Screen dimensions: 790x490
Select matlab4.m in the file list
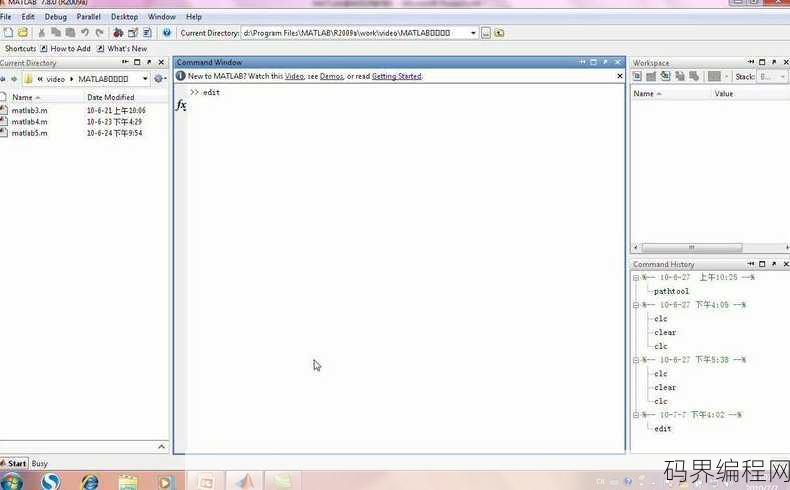29,122
